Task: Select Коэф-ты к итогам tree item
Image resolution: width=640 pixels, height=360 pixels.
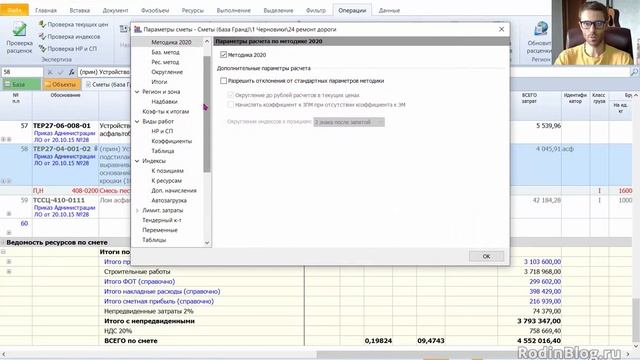Action: pos(166,111)
